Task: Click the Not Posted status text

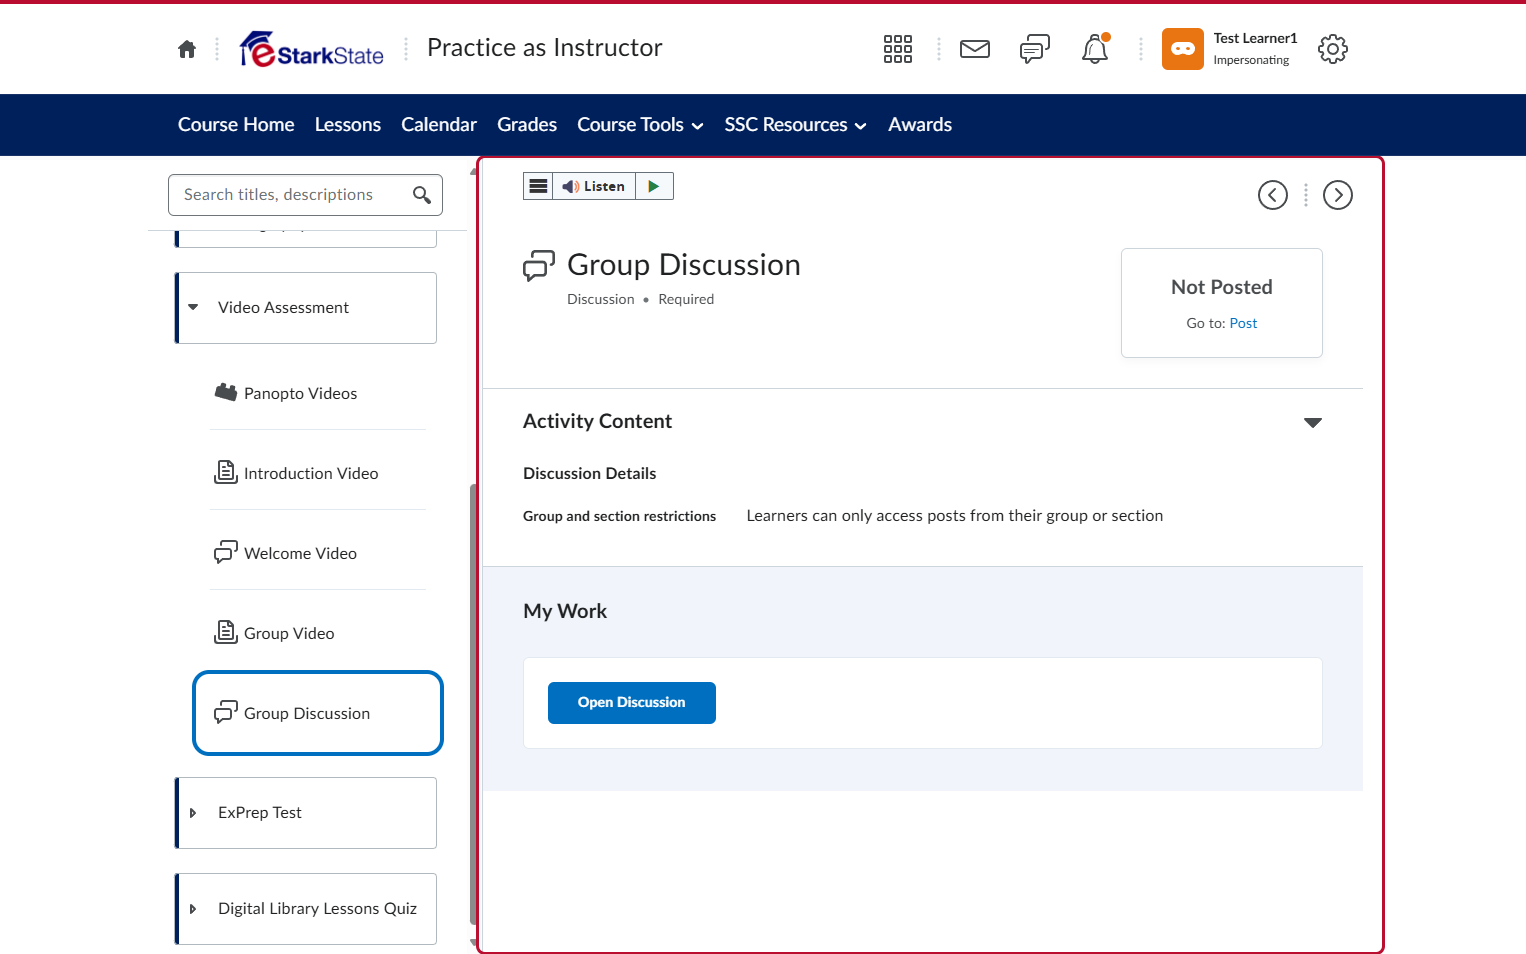Action: (x=1222, y=287)
